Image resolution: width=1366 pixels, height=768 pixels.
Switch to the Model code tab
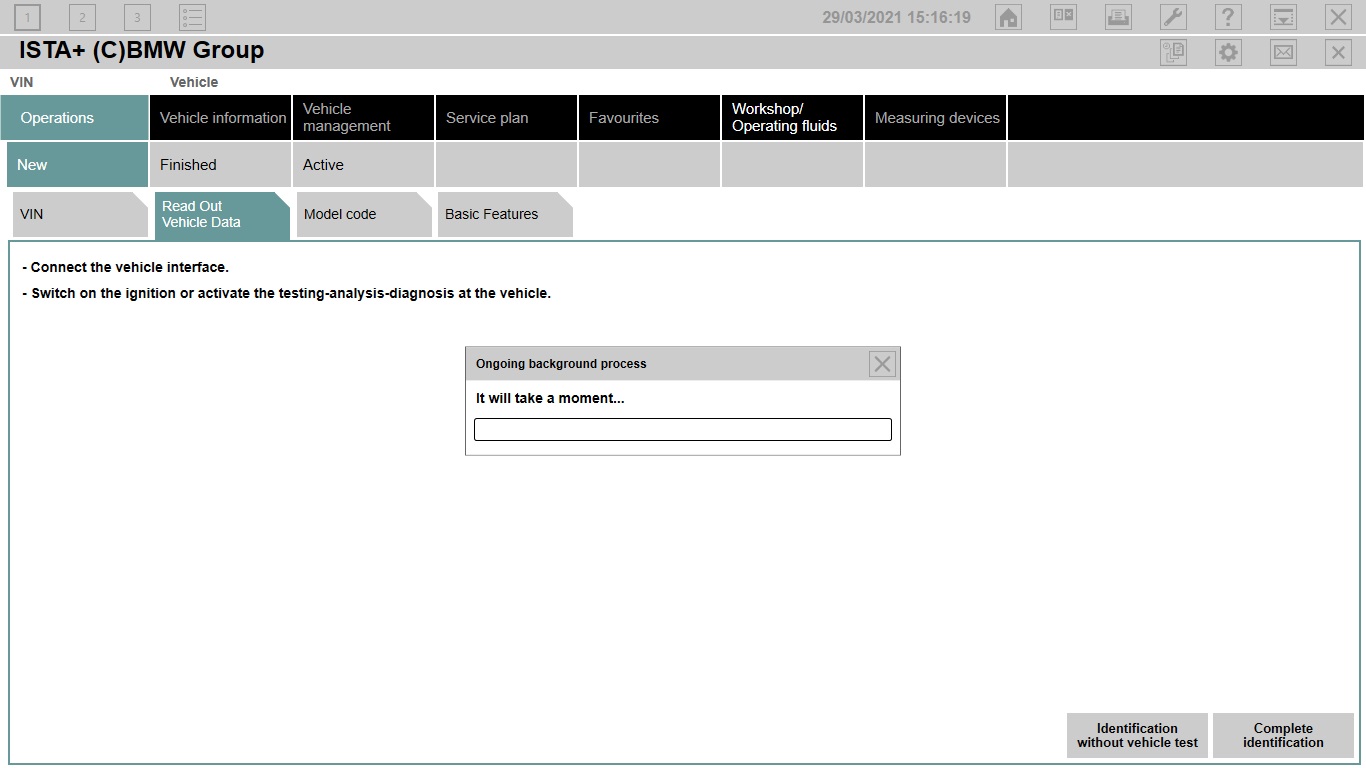[364, 214]
